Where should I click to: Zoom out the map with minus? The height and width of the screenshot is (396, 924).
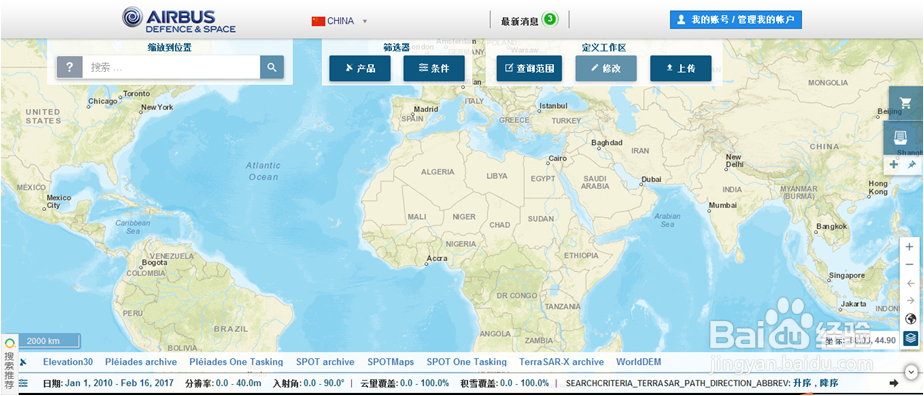pos(909,265)
